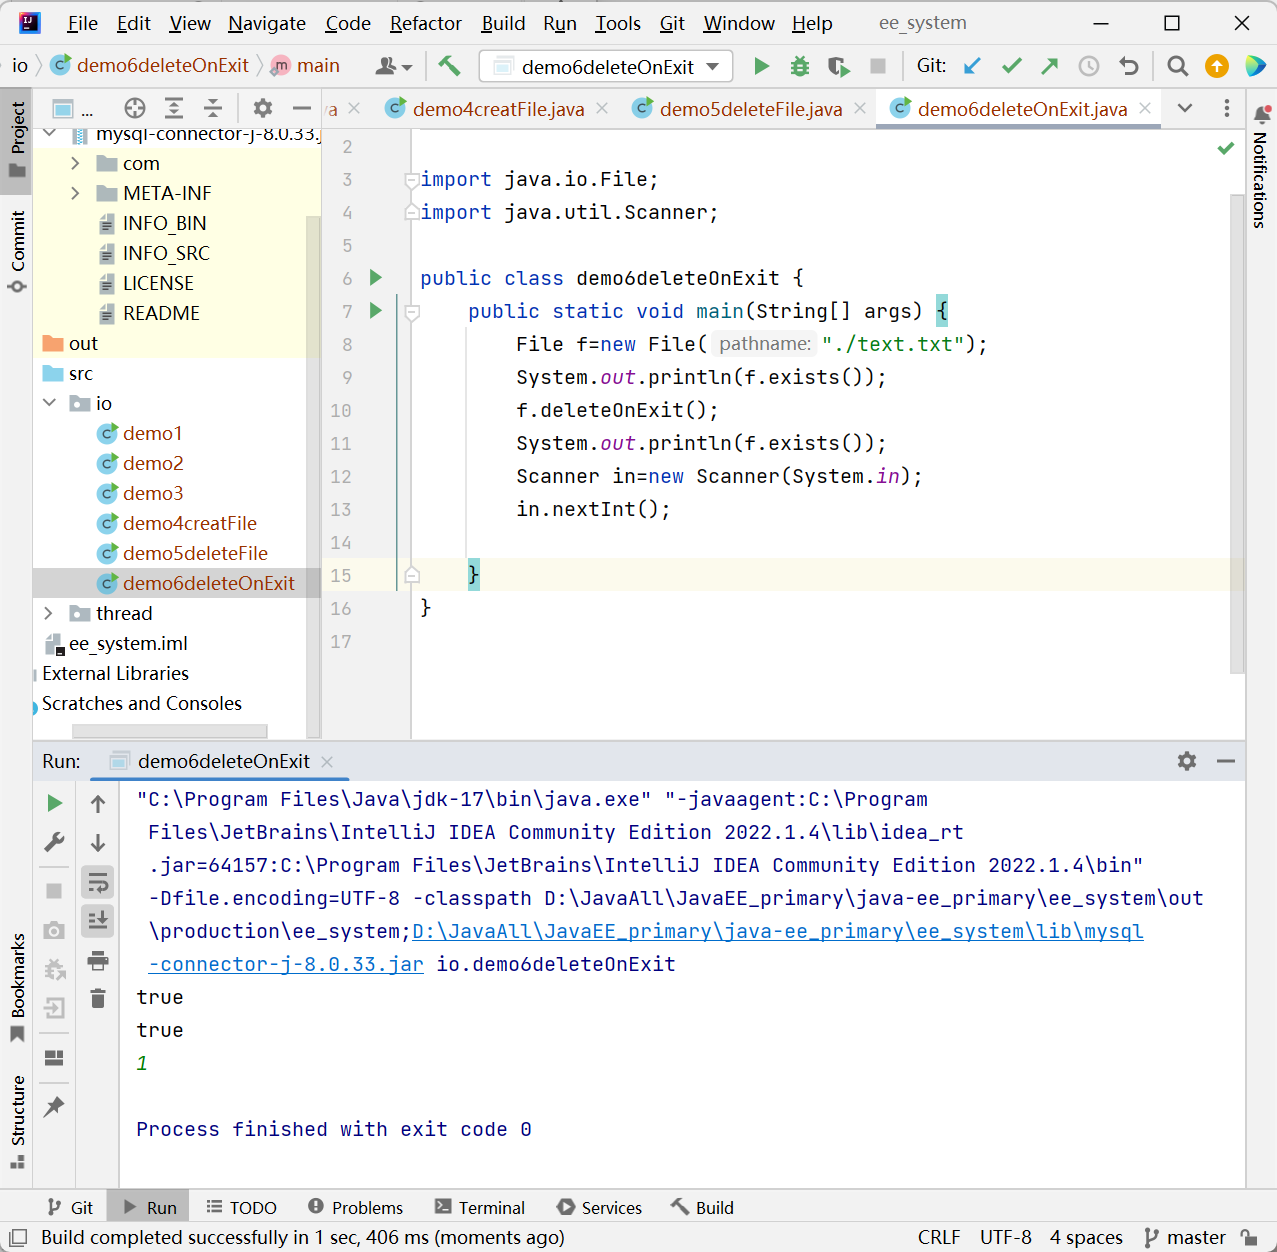Viewport: 1277px width, 1252px height.
Task: Open Search Everywhere magnifier
Action: (x=1178, y=66)
